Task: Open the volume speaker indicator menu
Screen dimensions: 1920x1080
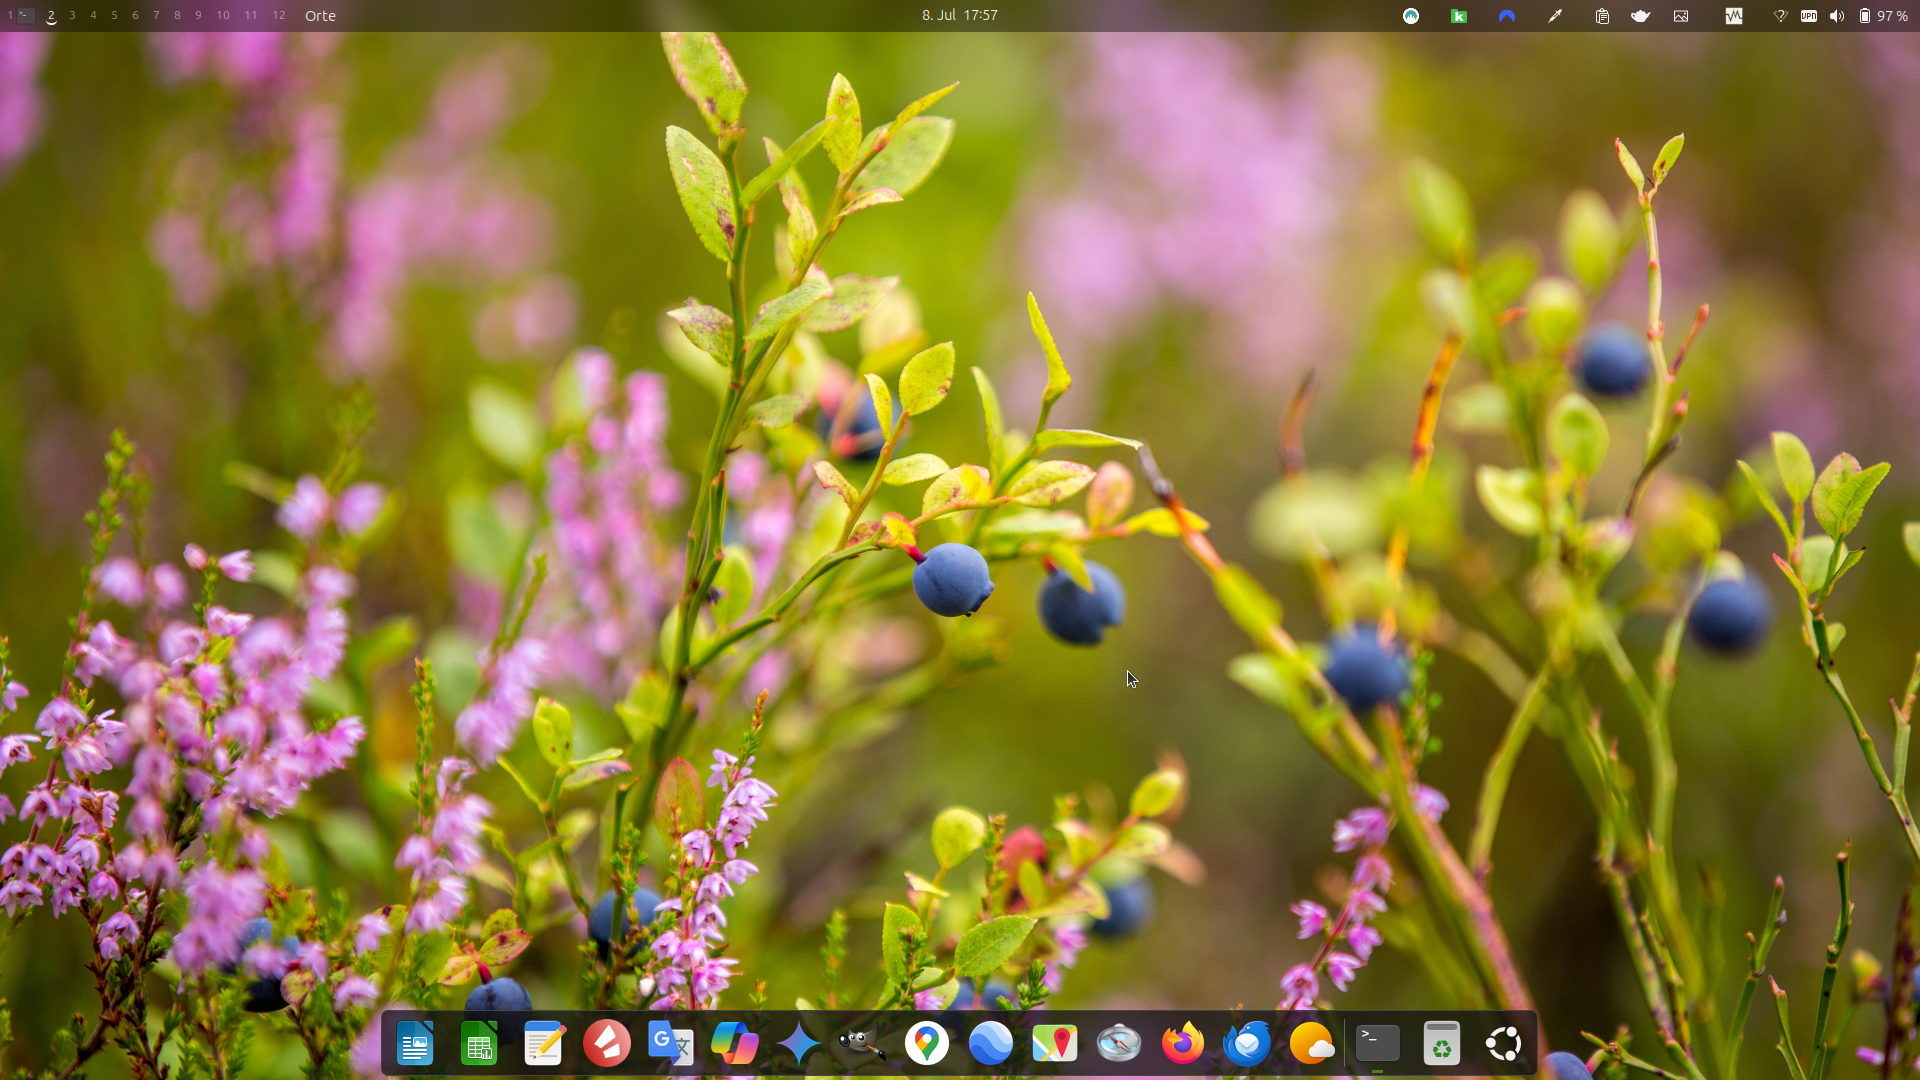Action: pyautogui.click(x=1837, y=16)
